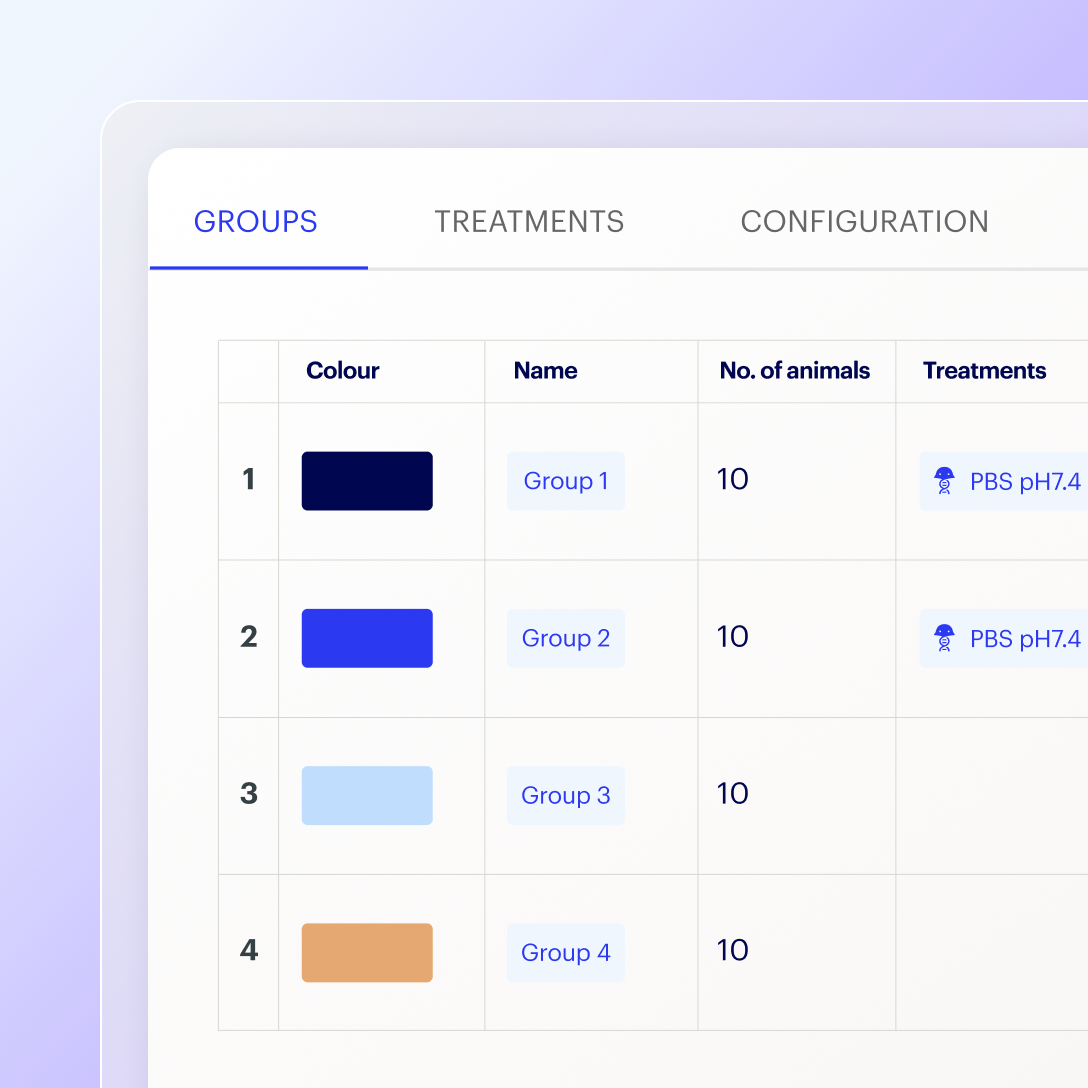The height and width of the screenshot is (1088, 1088).
Task: Select row number 2
Action: 248,637
